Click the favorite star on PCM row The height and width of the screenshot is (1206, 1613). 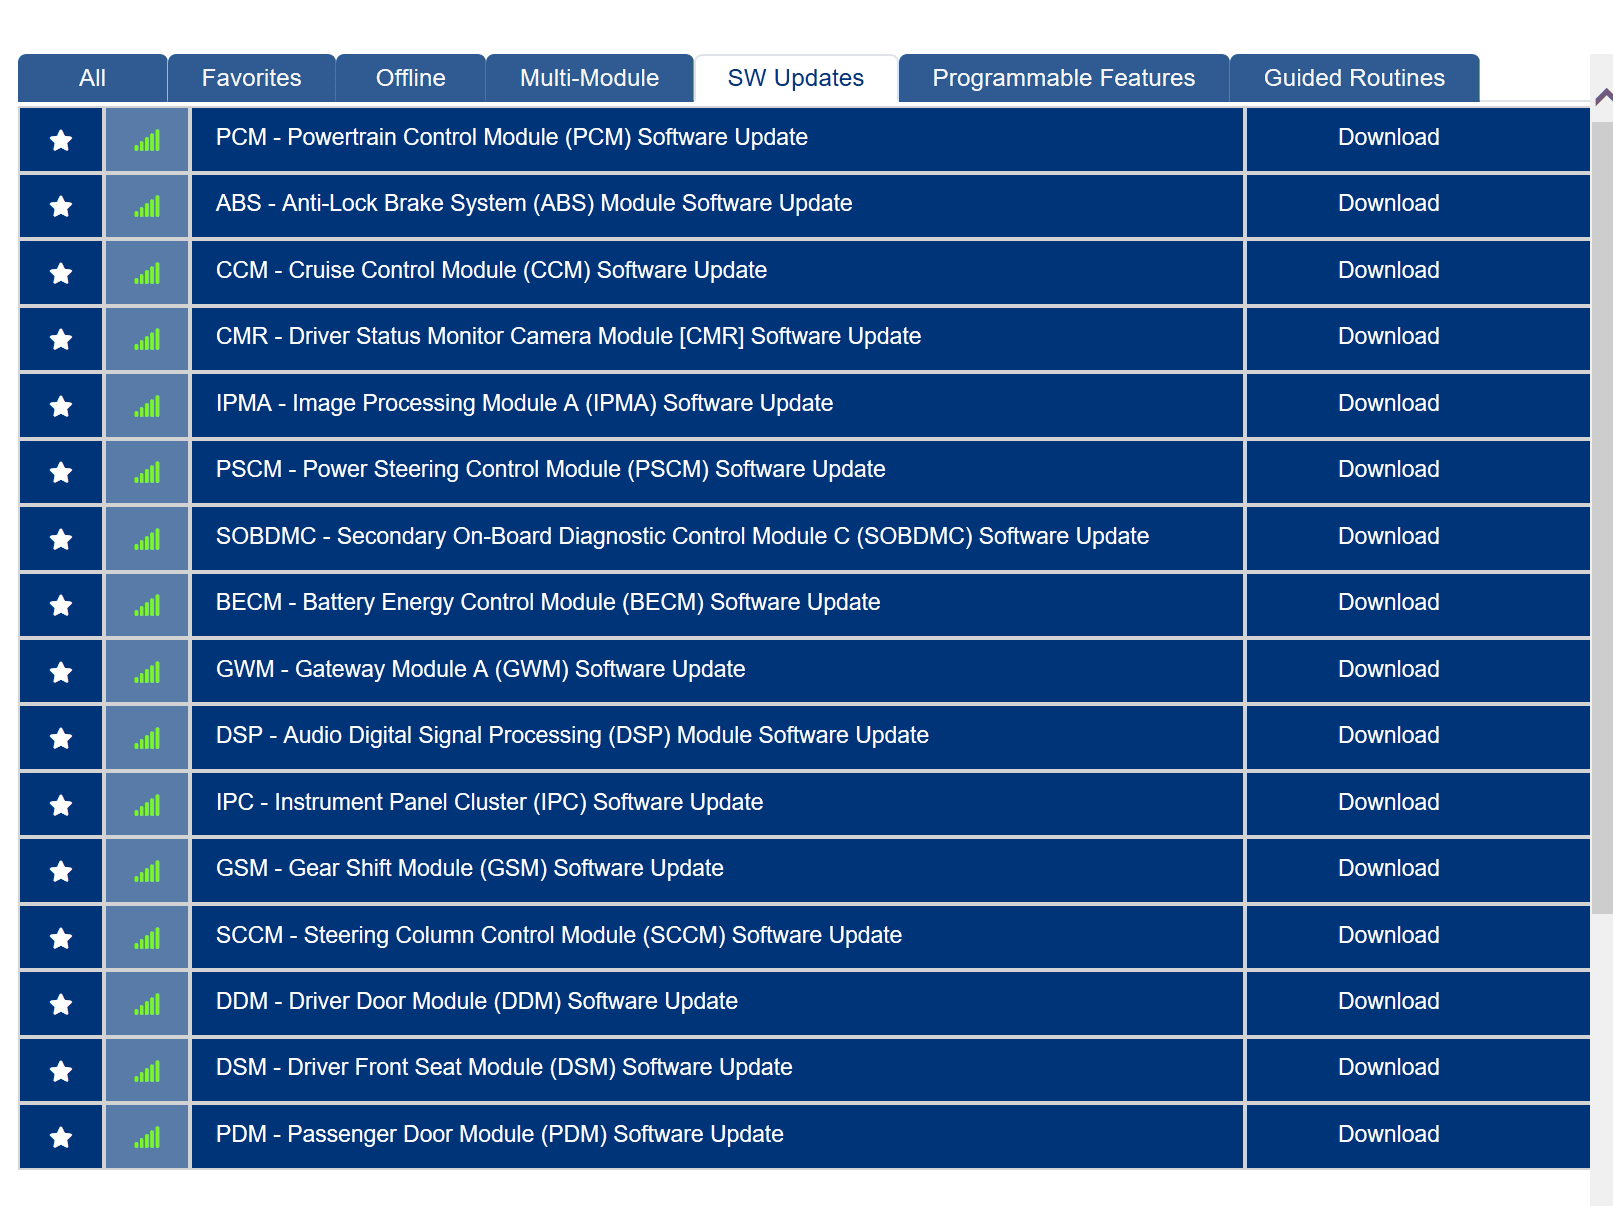(60, 139)
